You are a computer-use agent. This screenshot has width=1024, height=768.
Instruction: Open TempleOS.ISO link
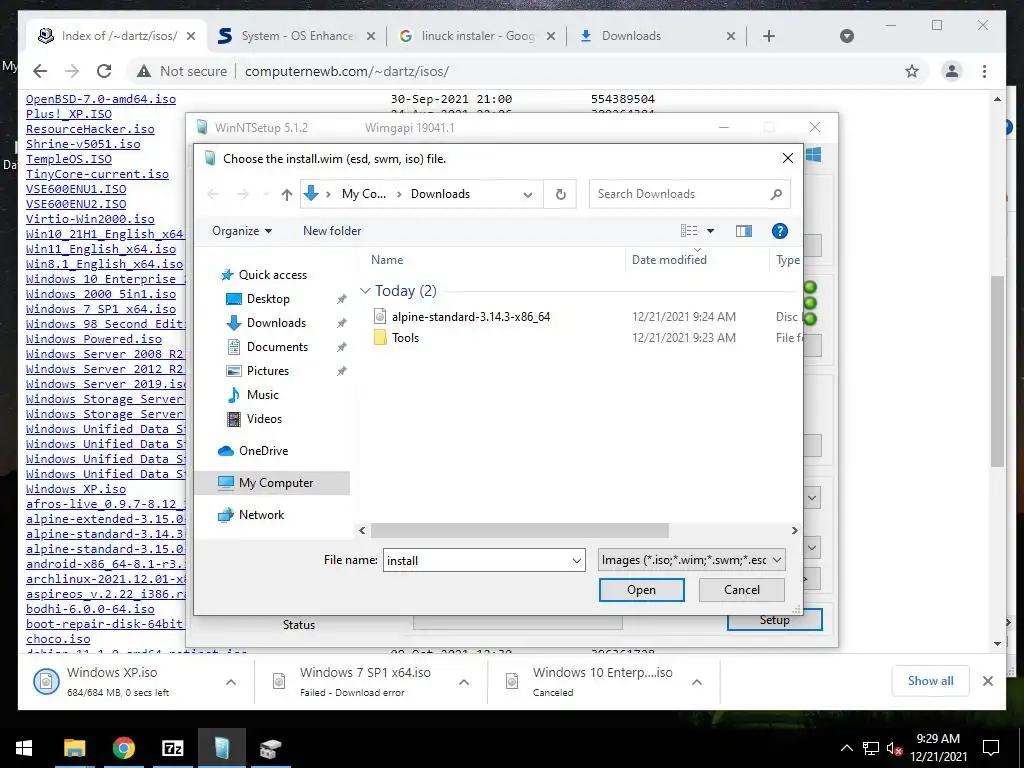pyautogui.click(x=69, y=159)
